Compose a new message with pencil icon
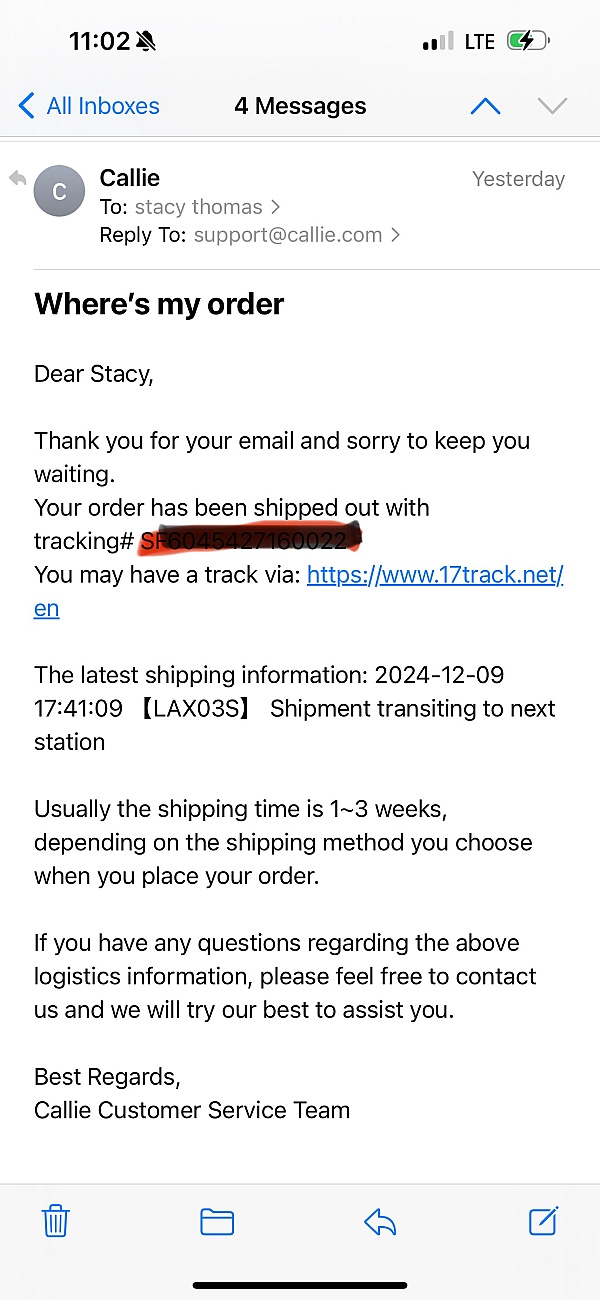The height and width of the screenshot is (1300, 600). point(543,1220)
